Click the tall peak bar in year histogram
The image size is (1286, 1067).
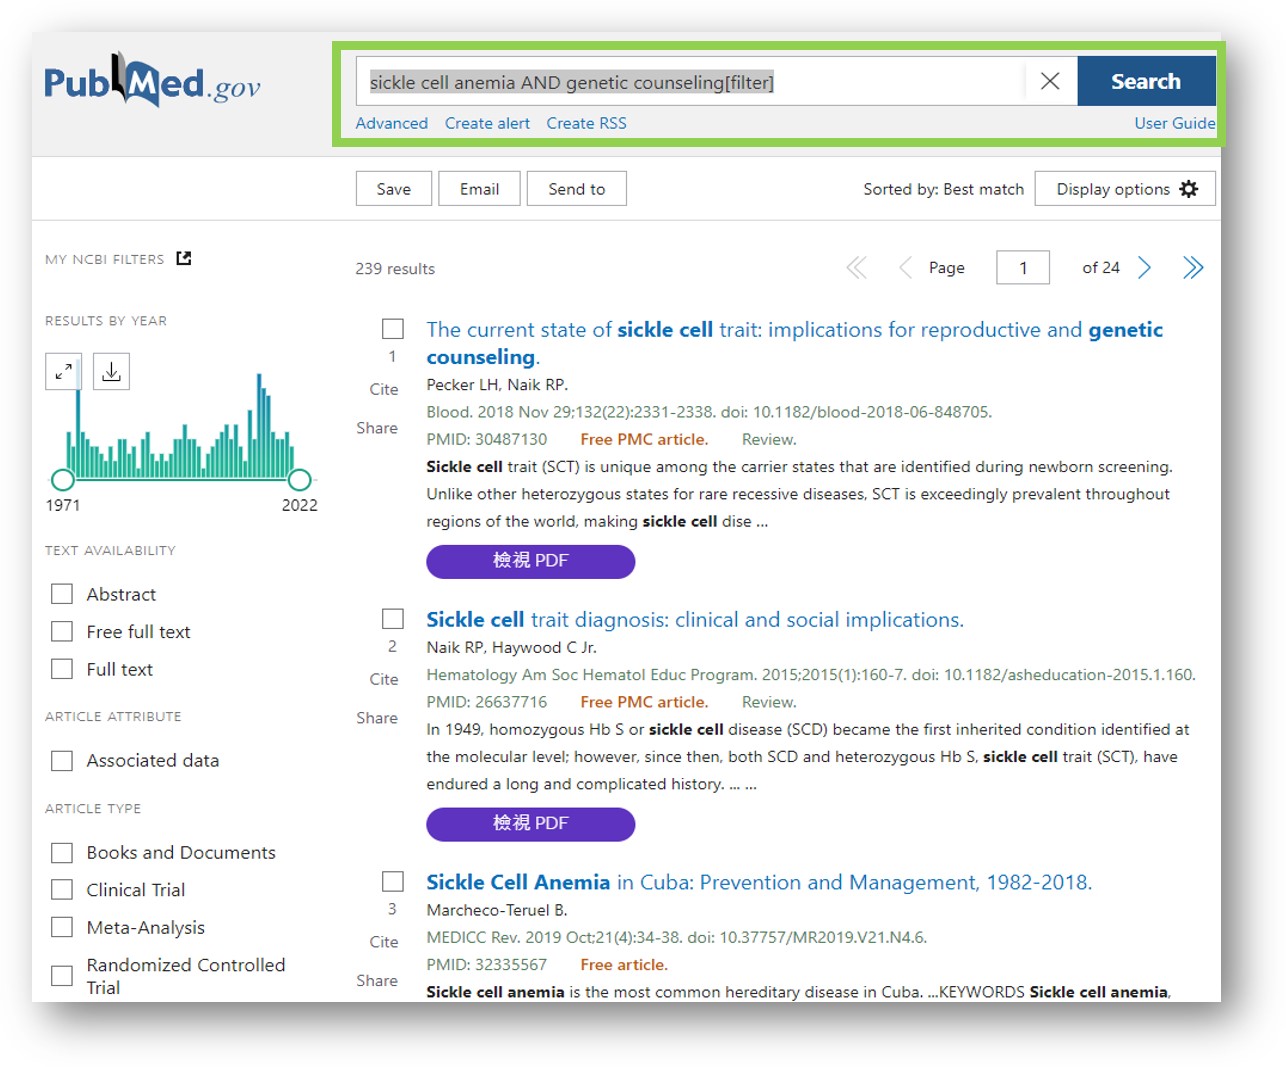[259, 426]
